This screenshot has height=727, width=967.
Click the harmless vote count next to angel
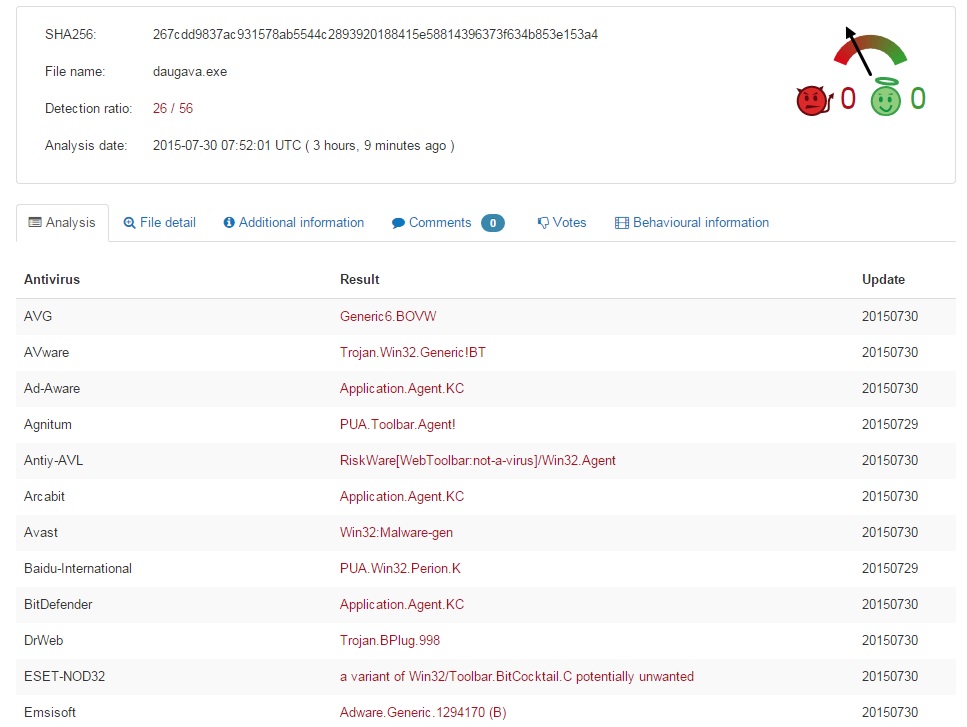[x=918, y=99]
